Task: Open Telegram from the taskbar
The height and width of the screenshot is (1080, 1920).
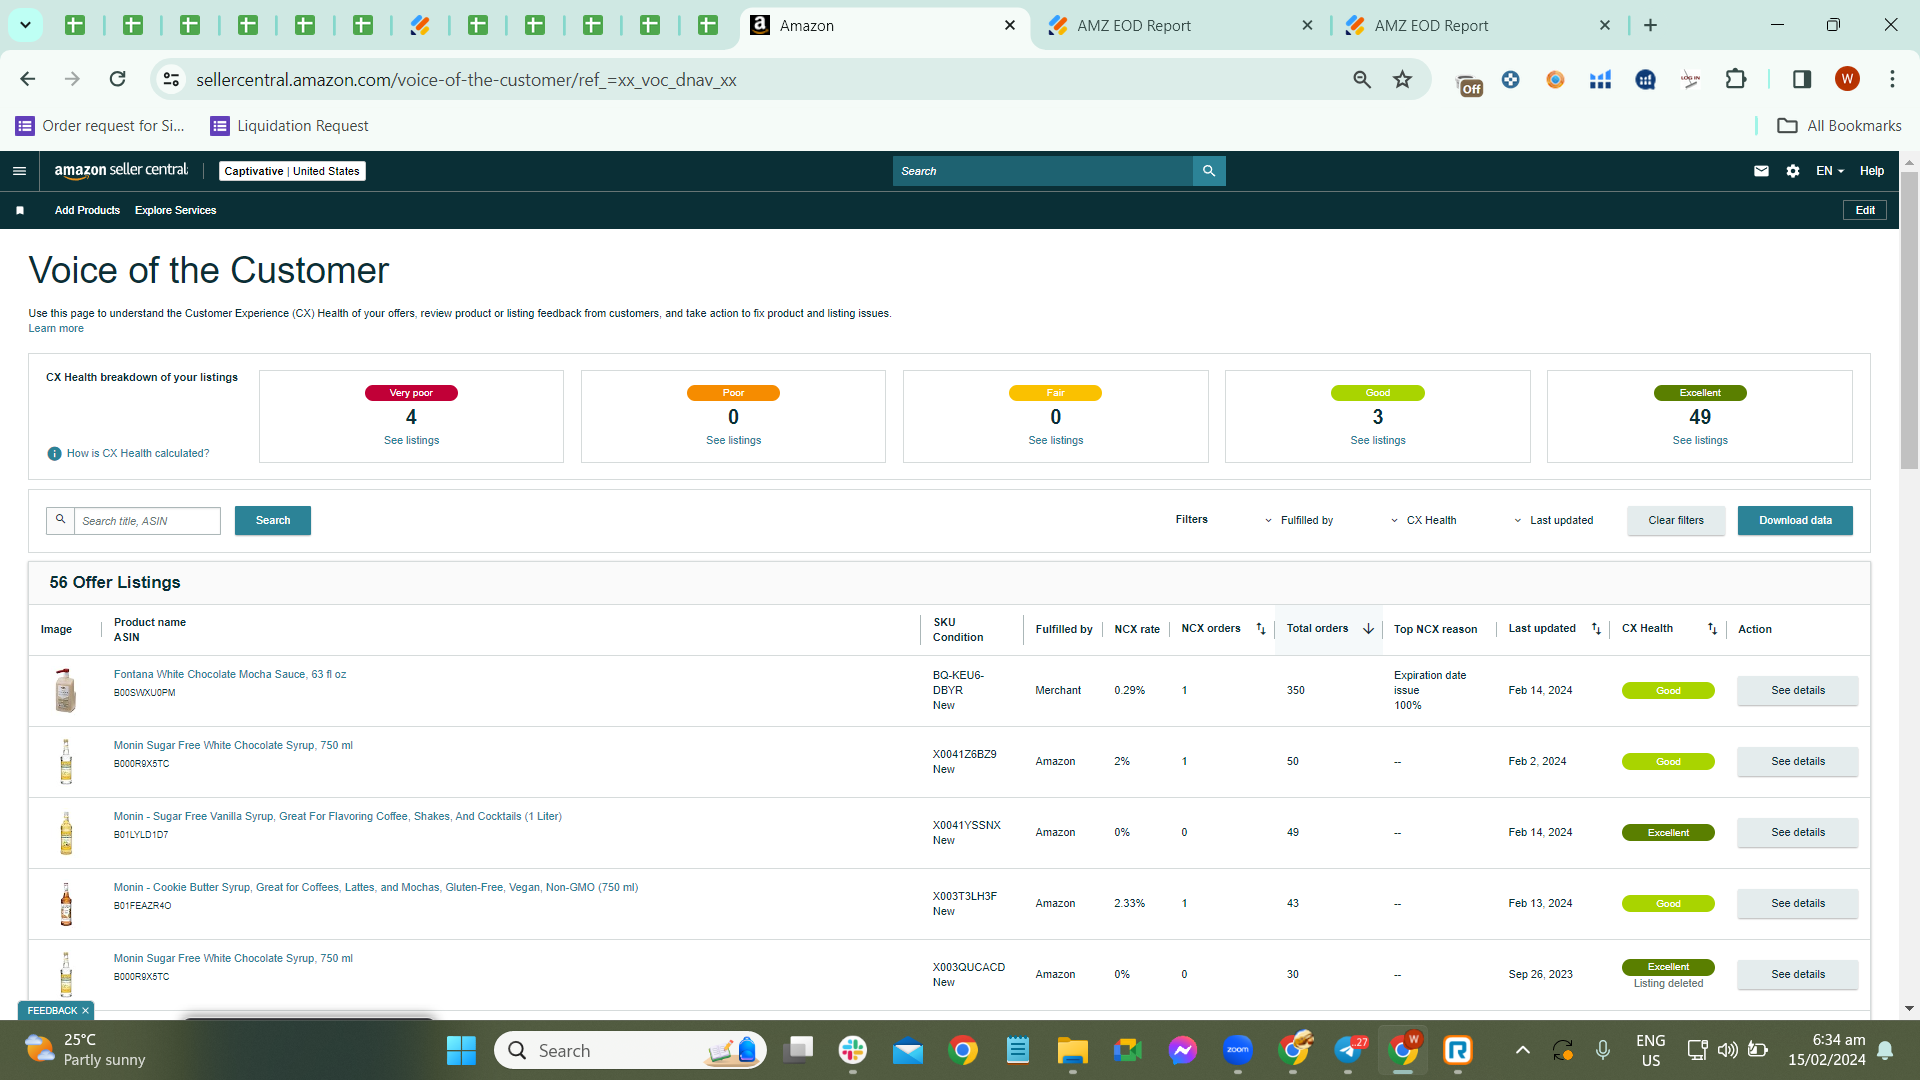Action: pos(1349,1050)
